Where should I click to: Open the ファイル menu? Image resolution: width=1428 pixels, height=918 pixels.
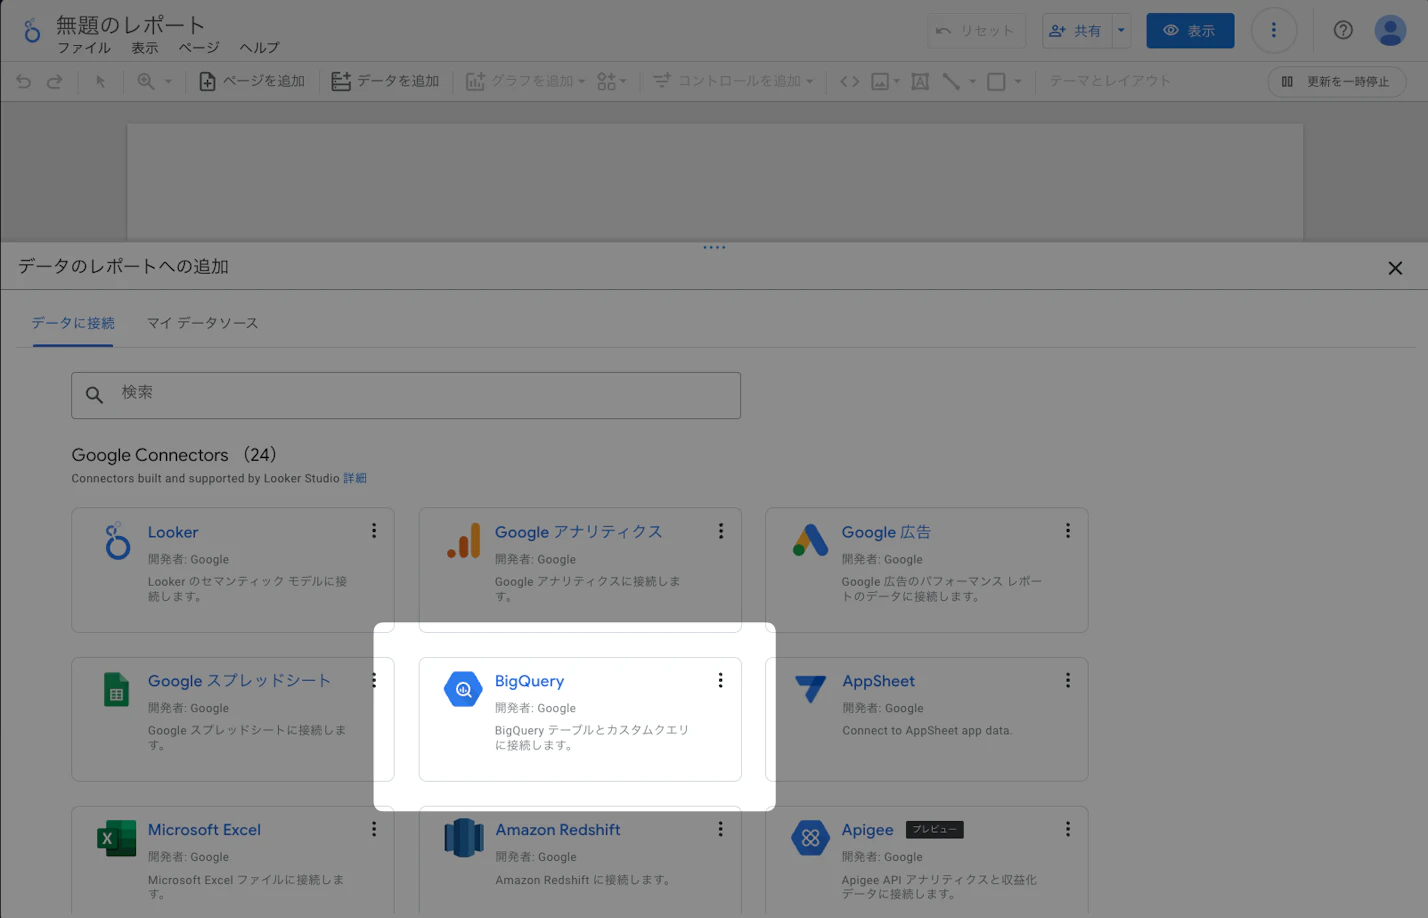click(x=84, y=48)
